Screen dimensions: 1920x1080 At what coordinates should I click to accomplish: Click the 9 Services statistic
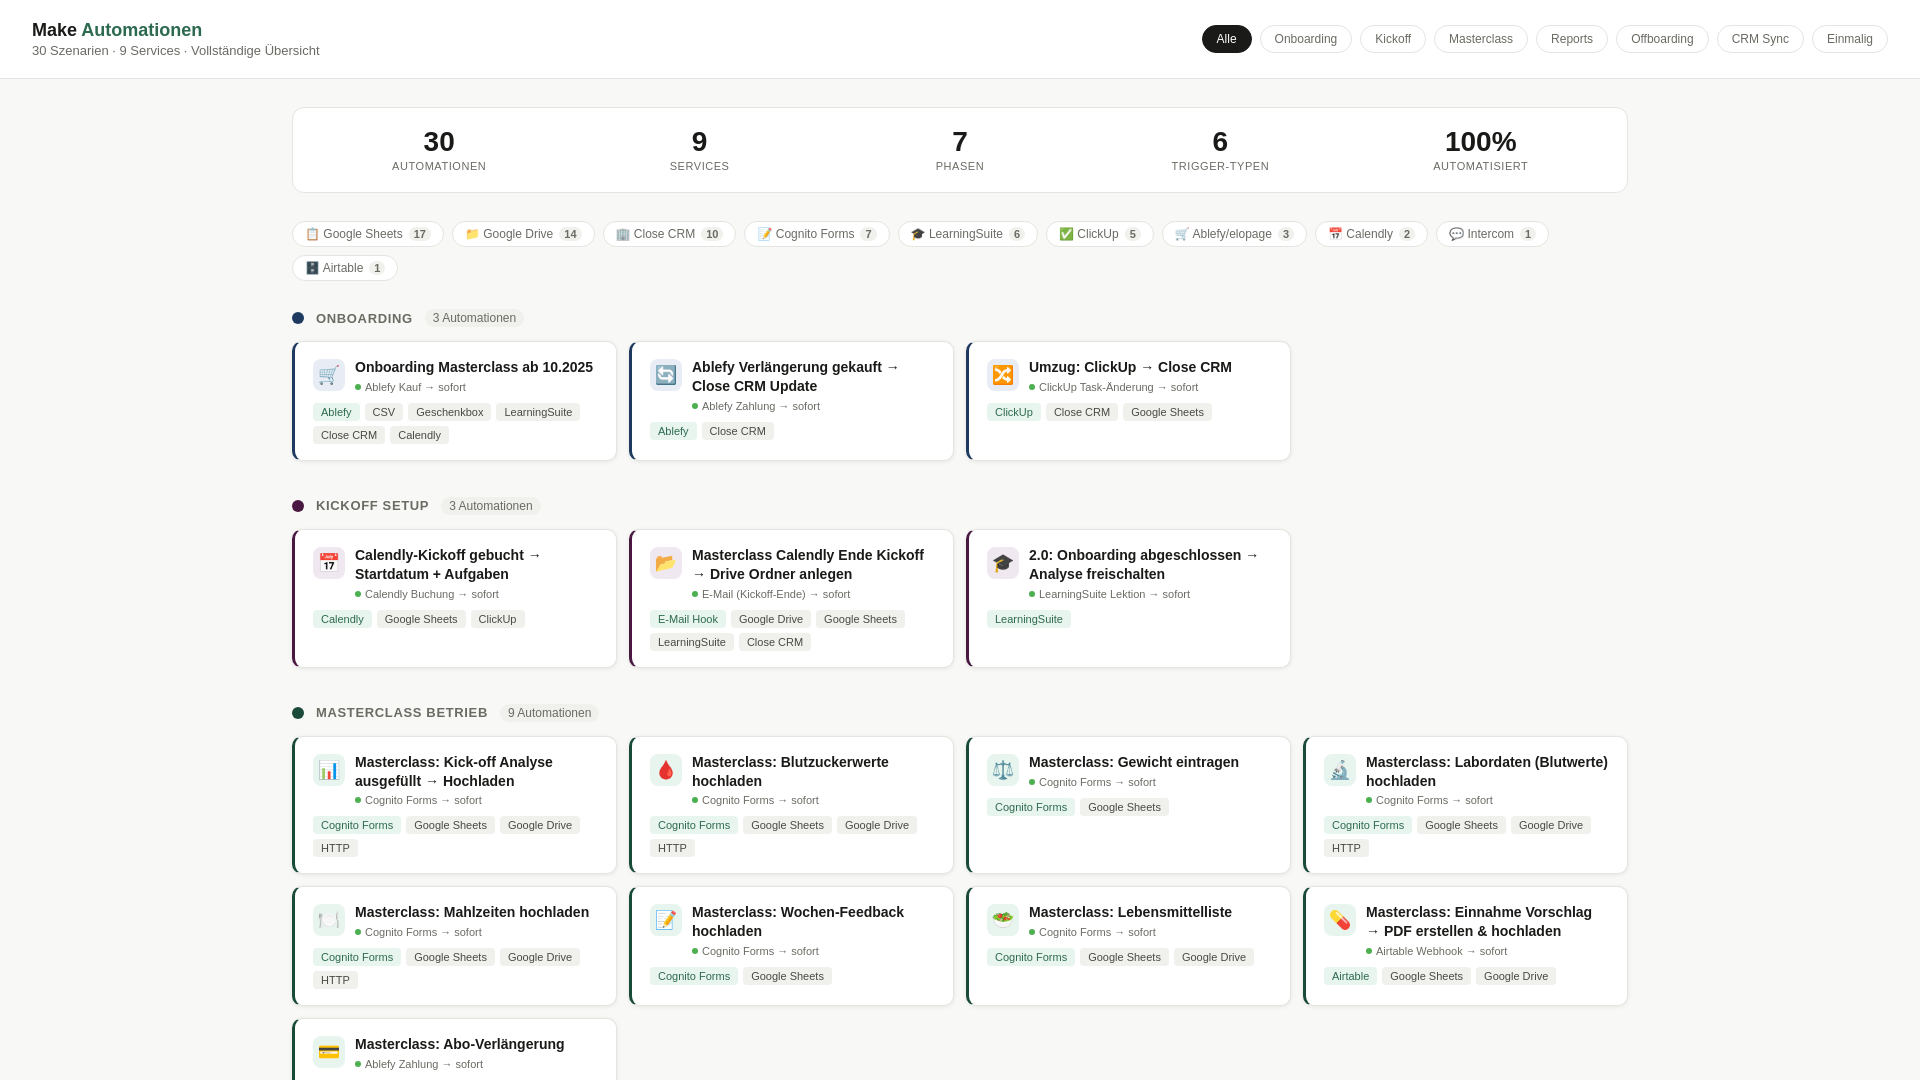coord(699,150)
